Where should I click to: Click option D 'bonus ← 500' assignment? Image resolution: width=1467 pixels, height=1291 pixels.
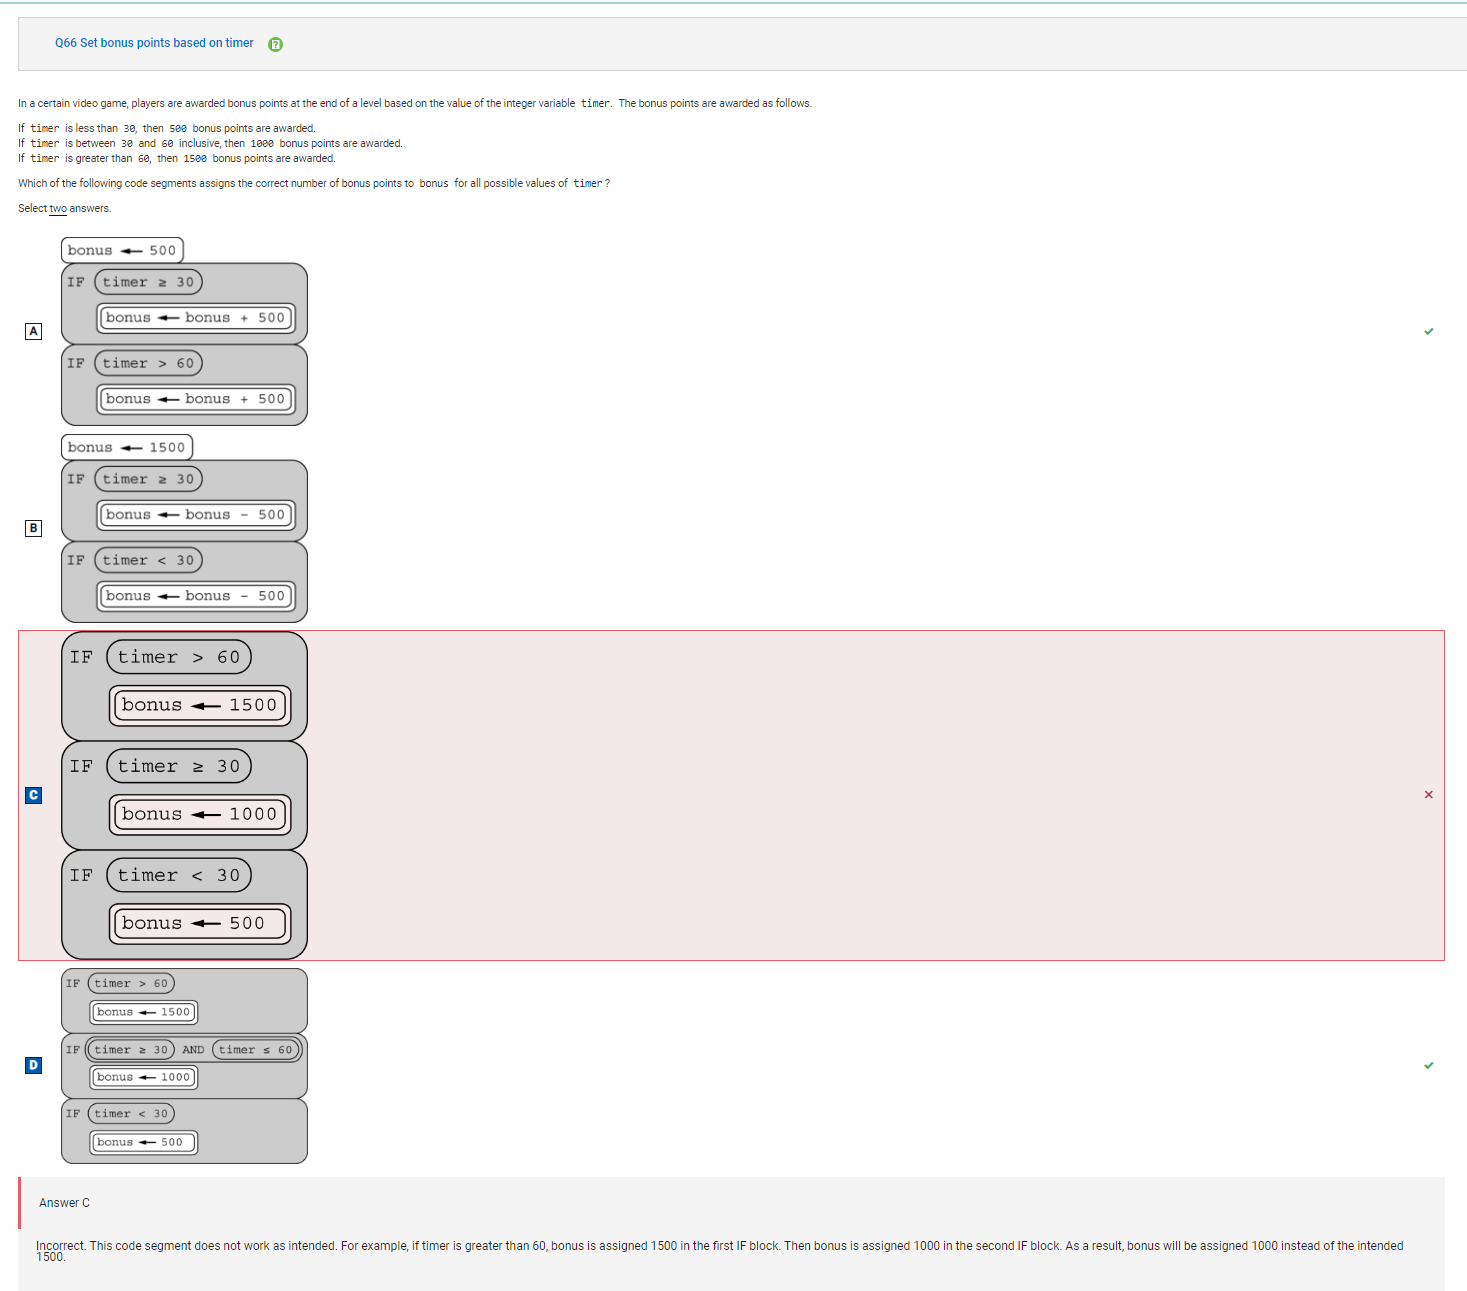(x=143, y=1142)
